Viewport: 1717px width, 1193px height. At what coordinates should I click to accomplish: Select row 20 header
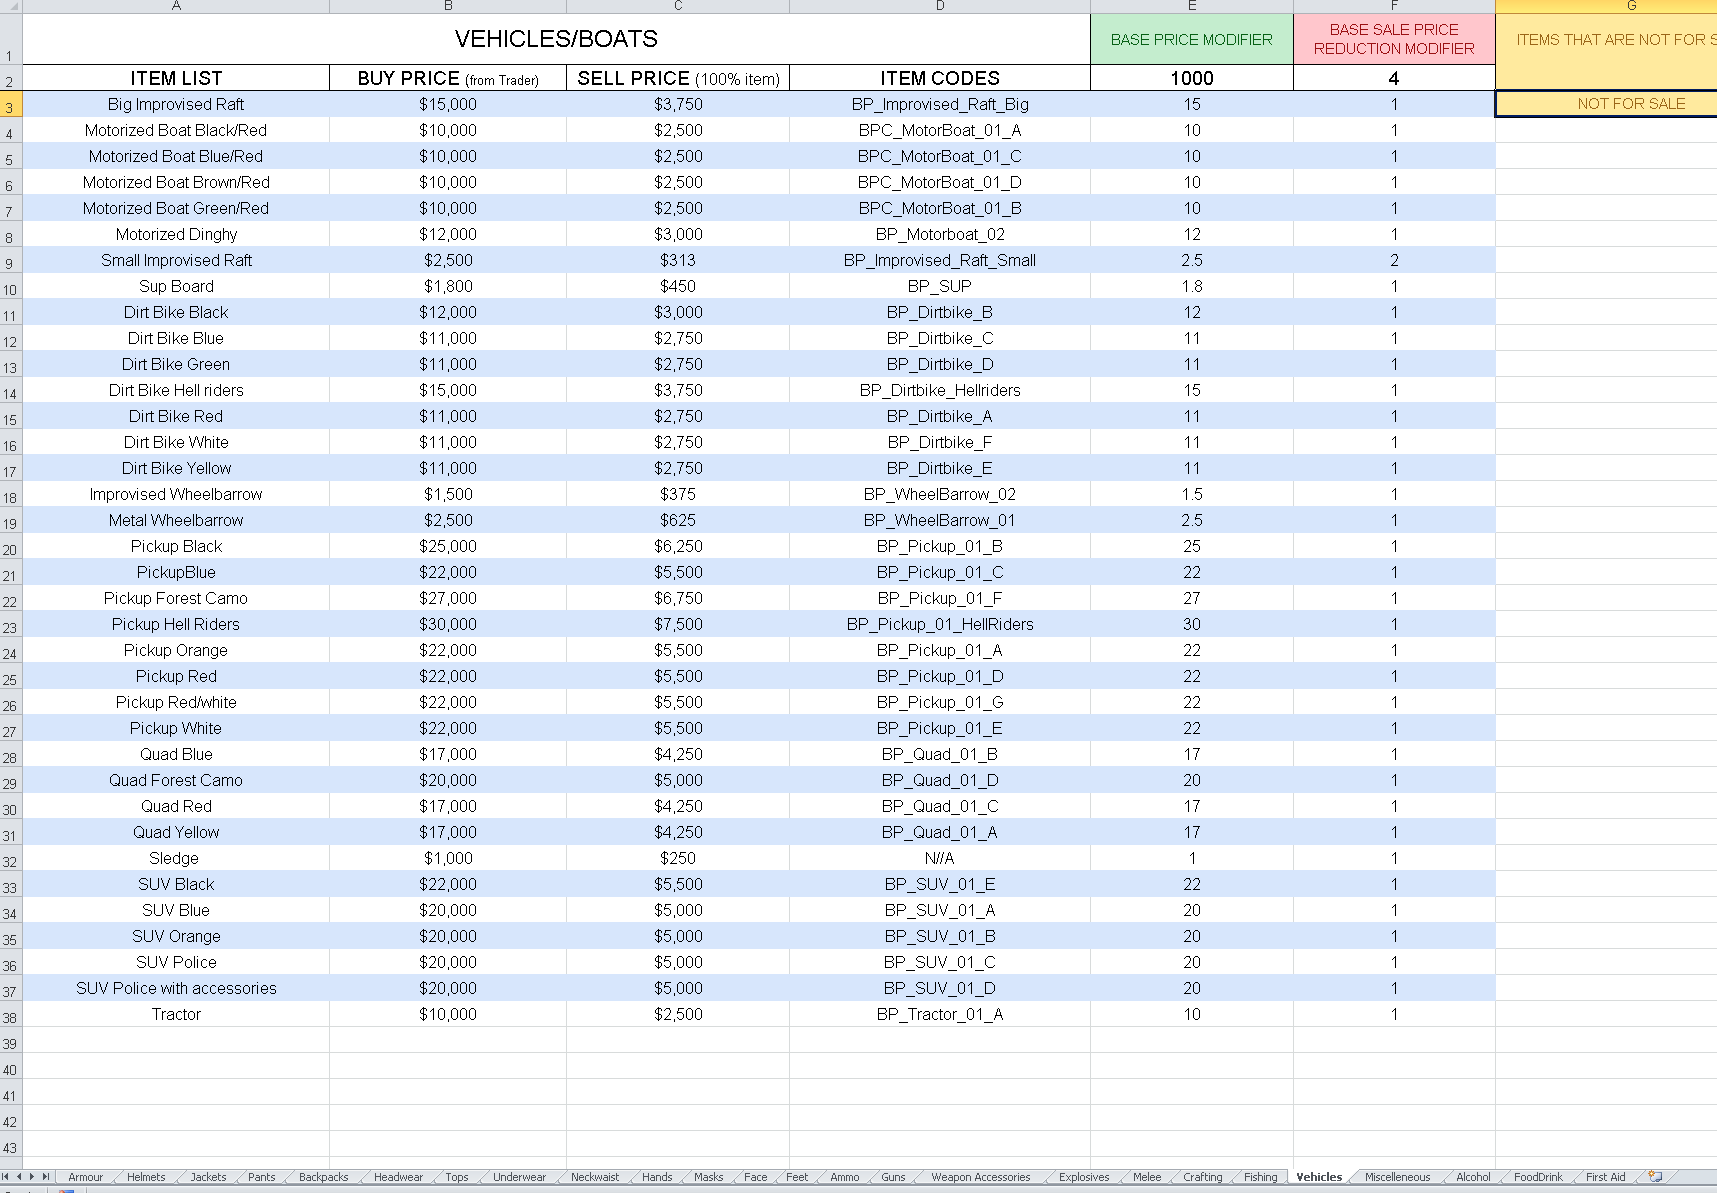click(x=10, y=549)
